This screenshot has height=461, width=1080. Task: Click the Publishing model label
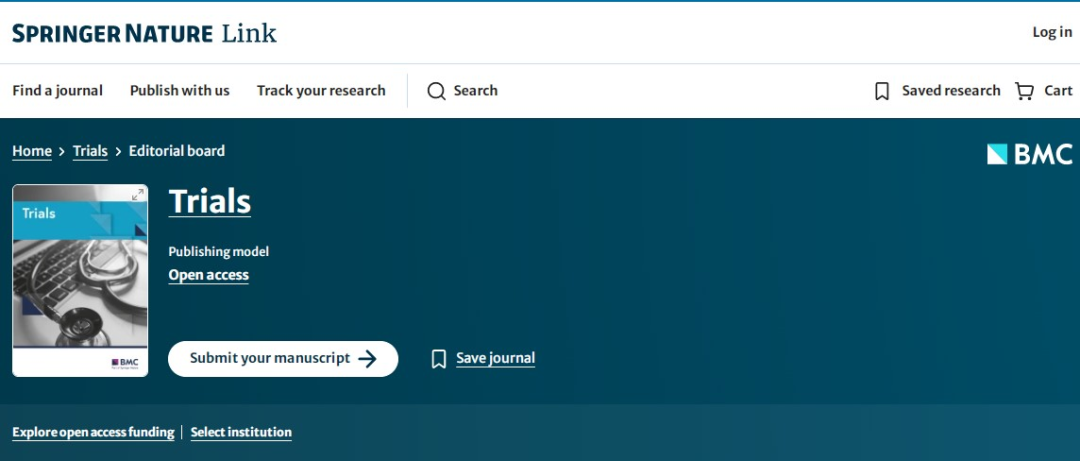pos(218,252)
